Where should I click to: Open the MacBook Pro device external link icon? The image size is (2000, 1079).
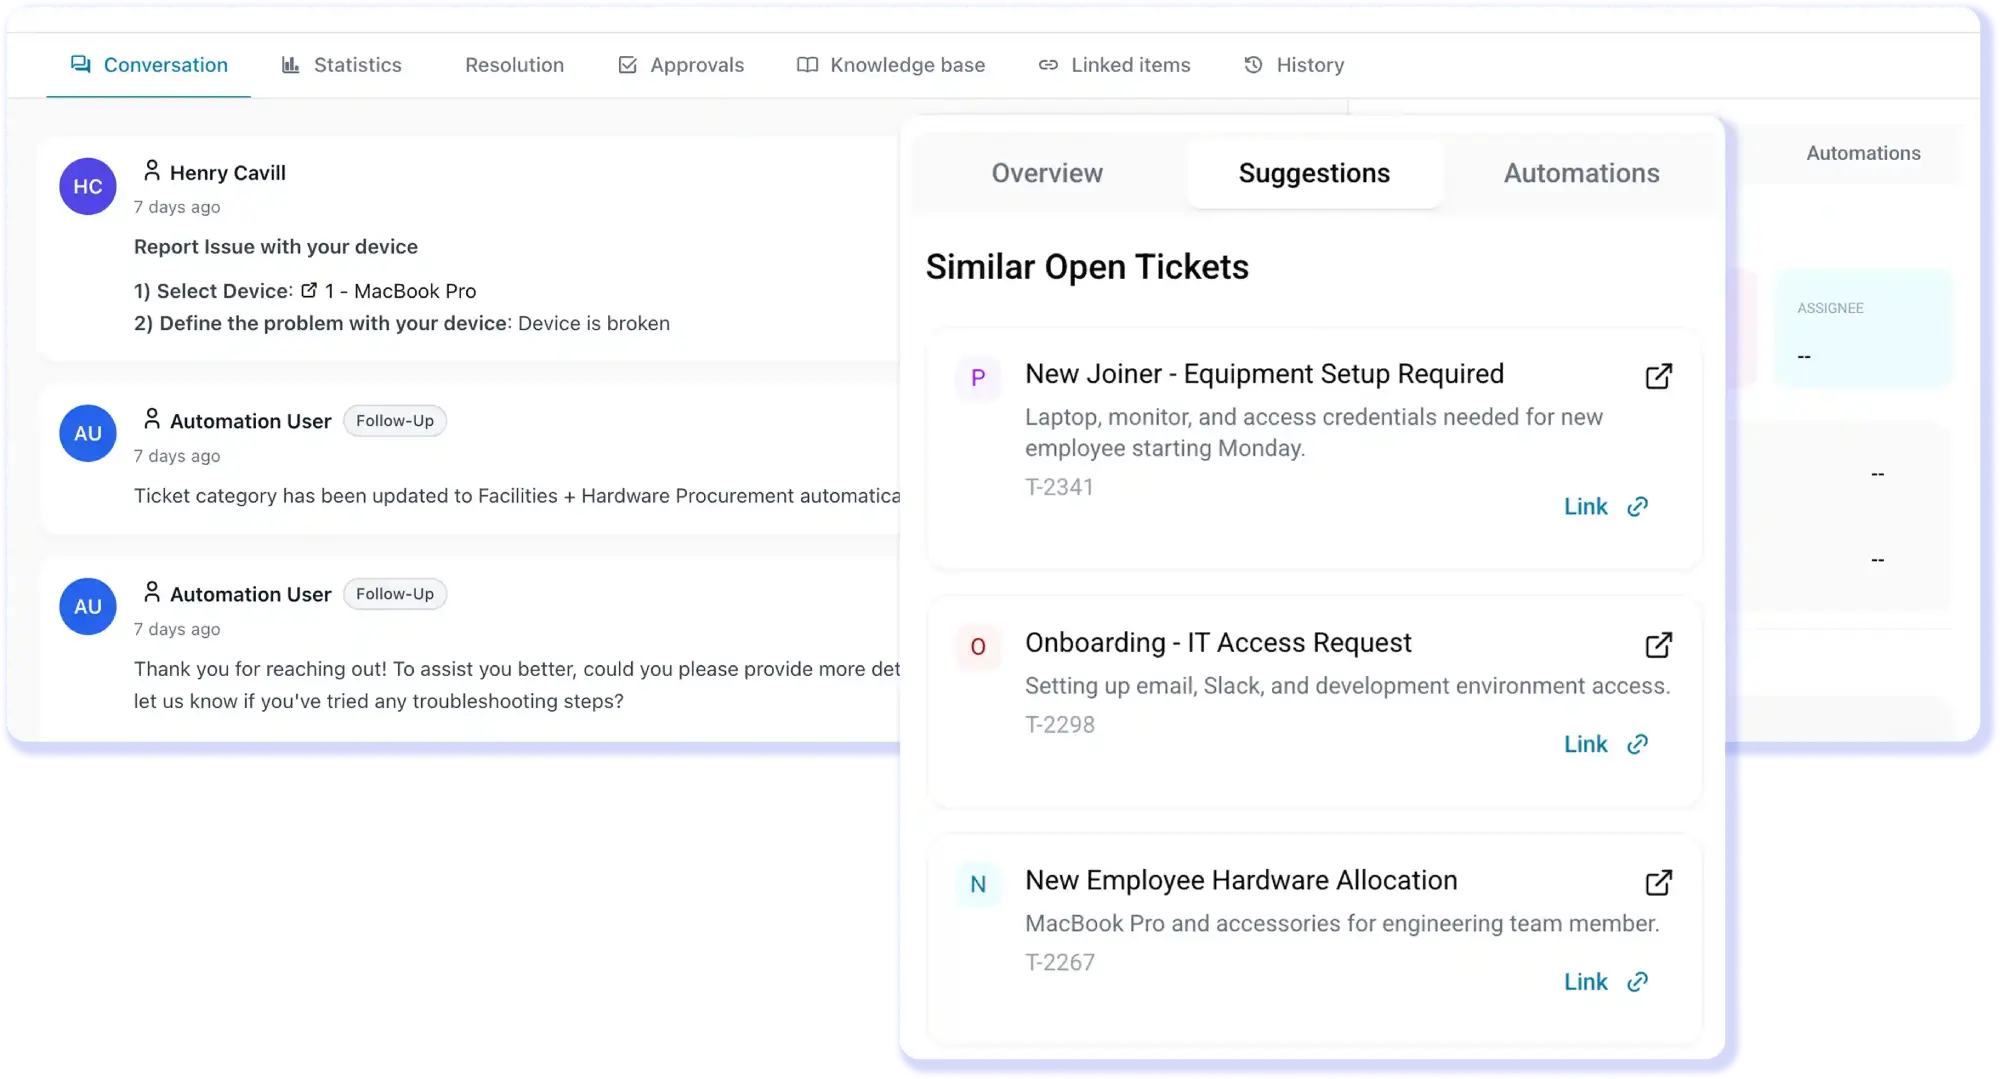coord(309,290)
